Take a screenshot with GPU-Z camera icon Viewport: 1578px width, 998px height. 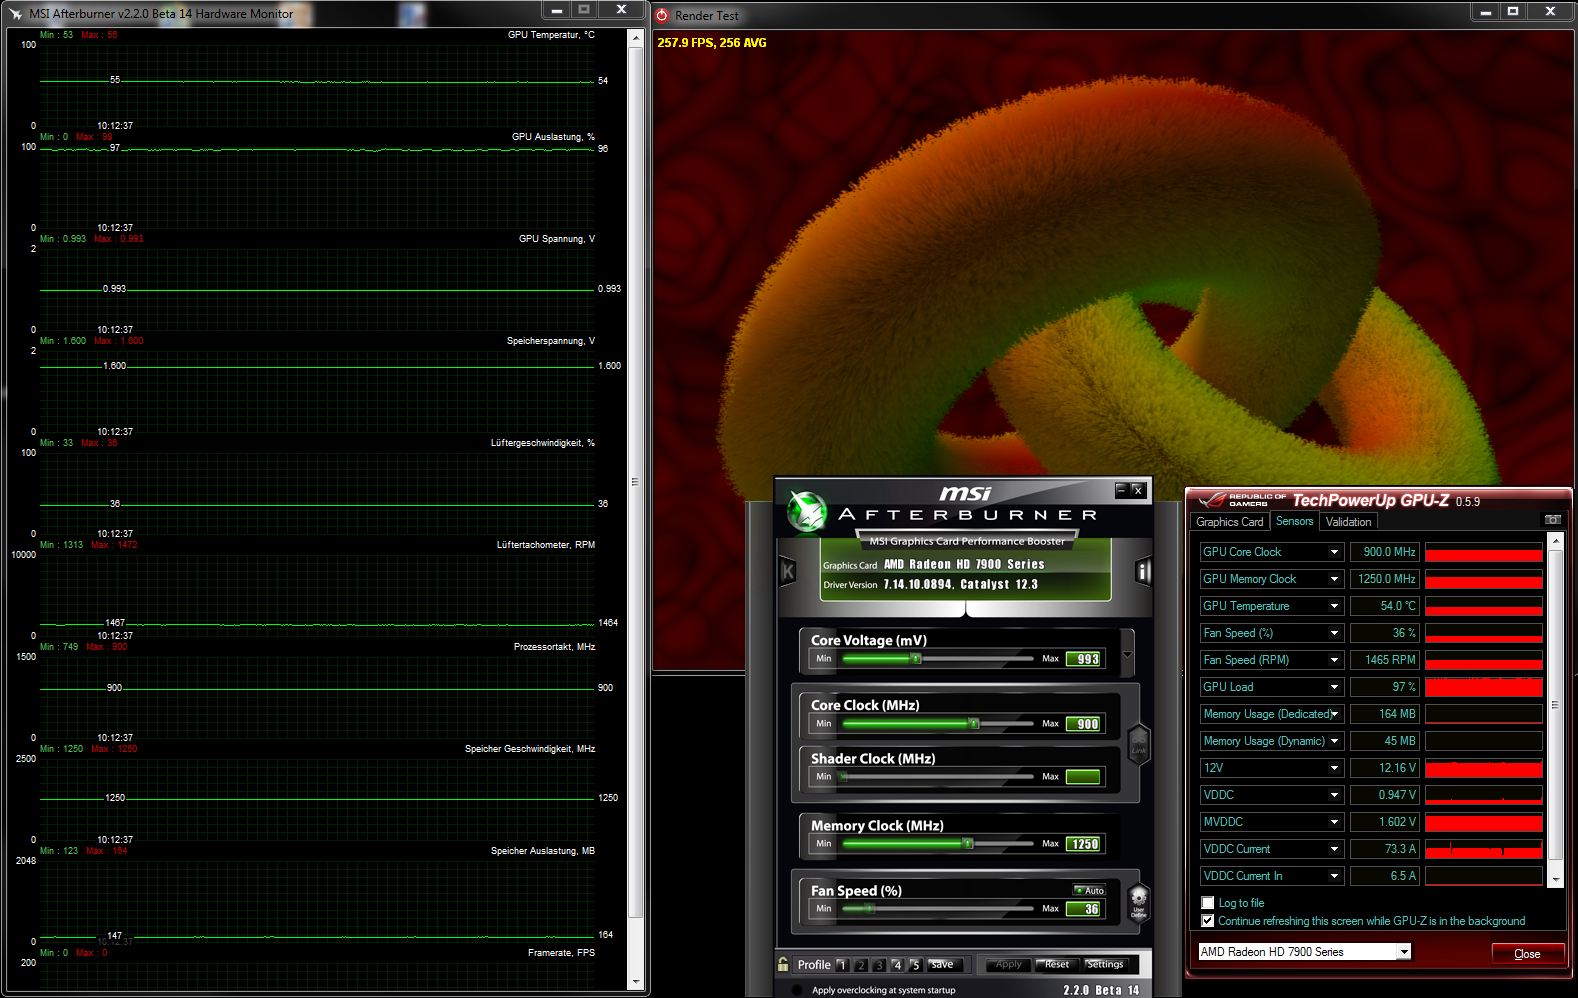[1552, 520]
